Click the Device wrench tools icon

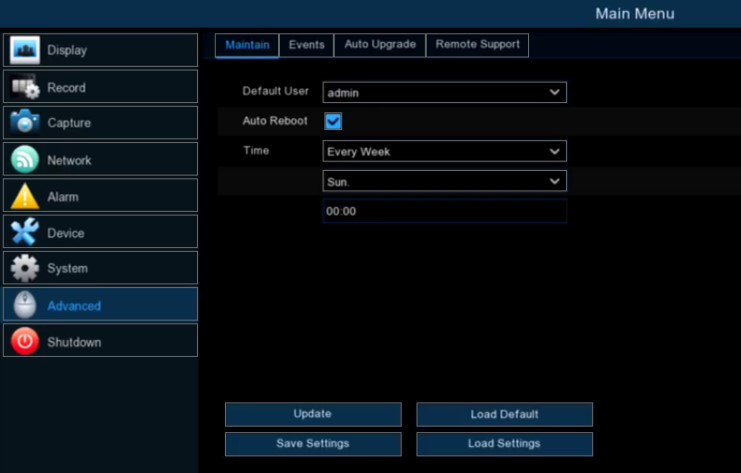point(25,233)
